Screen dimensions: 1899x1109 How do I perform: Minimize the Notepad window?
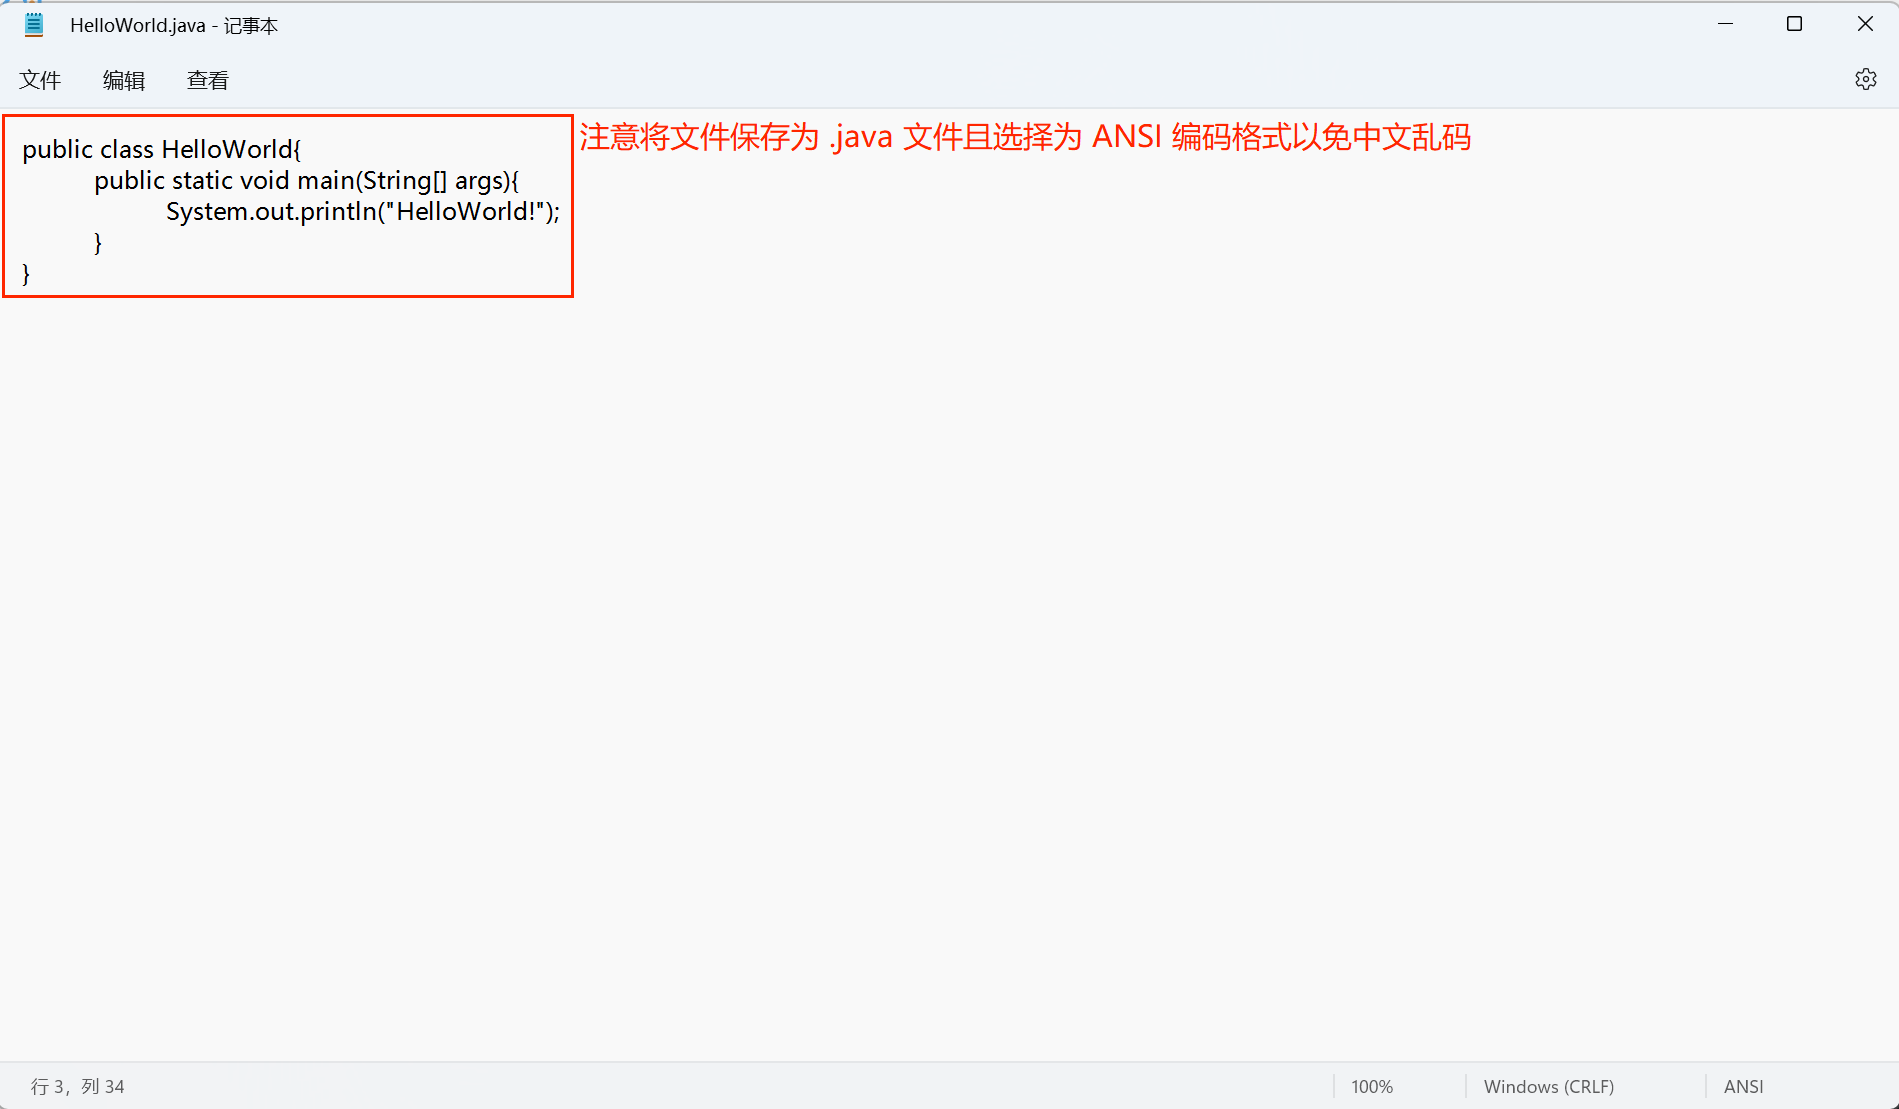tap(1725, 24)
